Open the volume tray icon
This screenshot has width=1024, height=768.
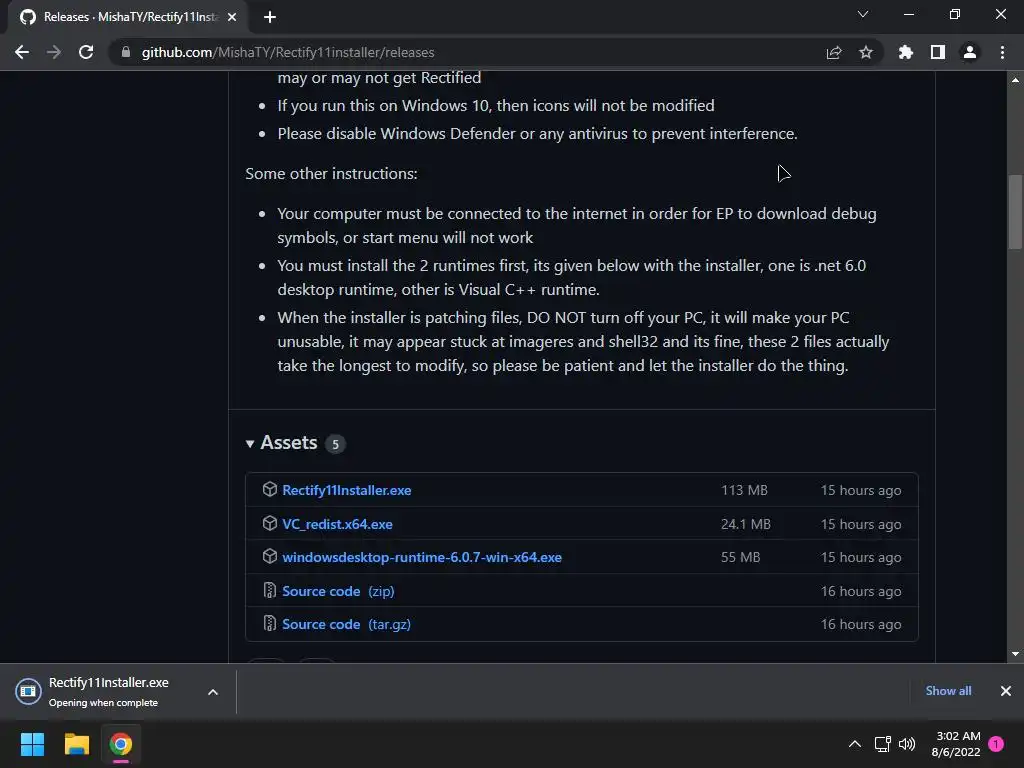[x=907, y=744]
